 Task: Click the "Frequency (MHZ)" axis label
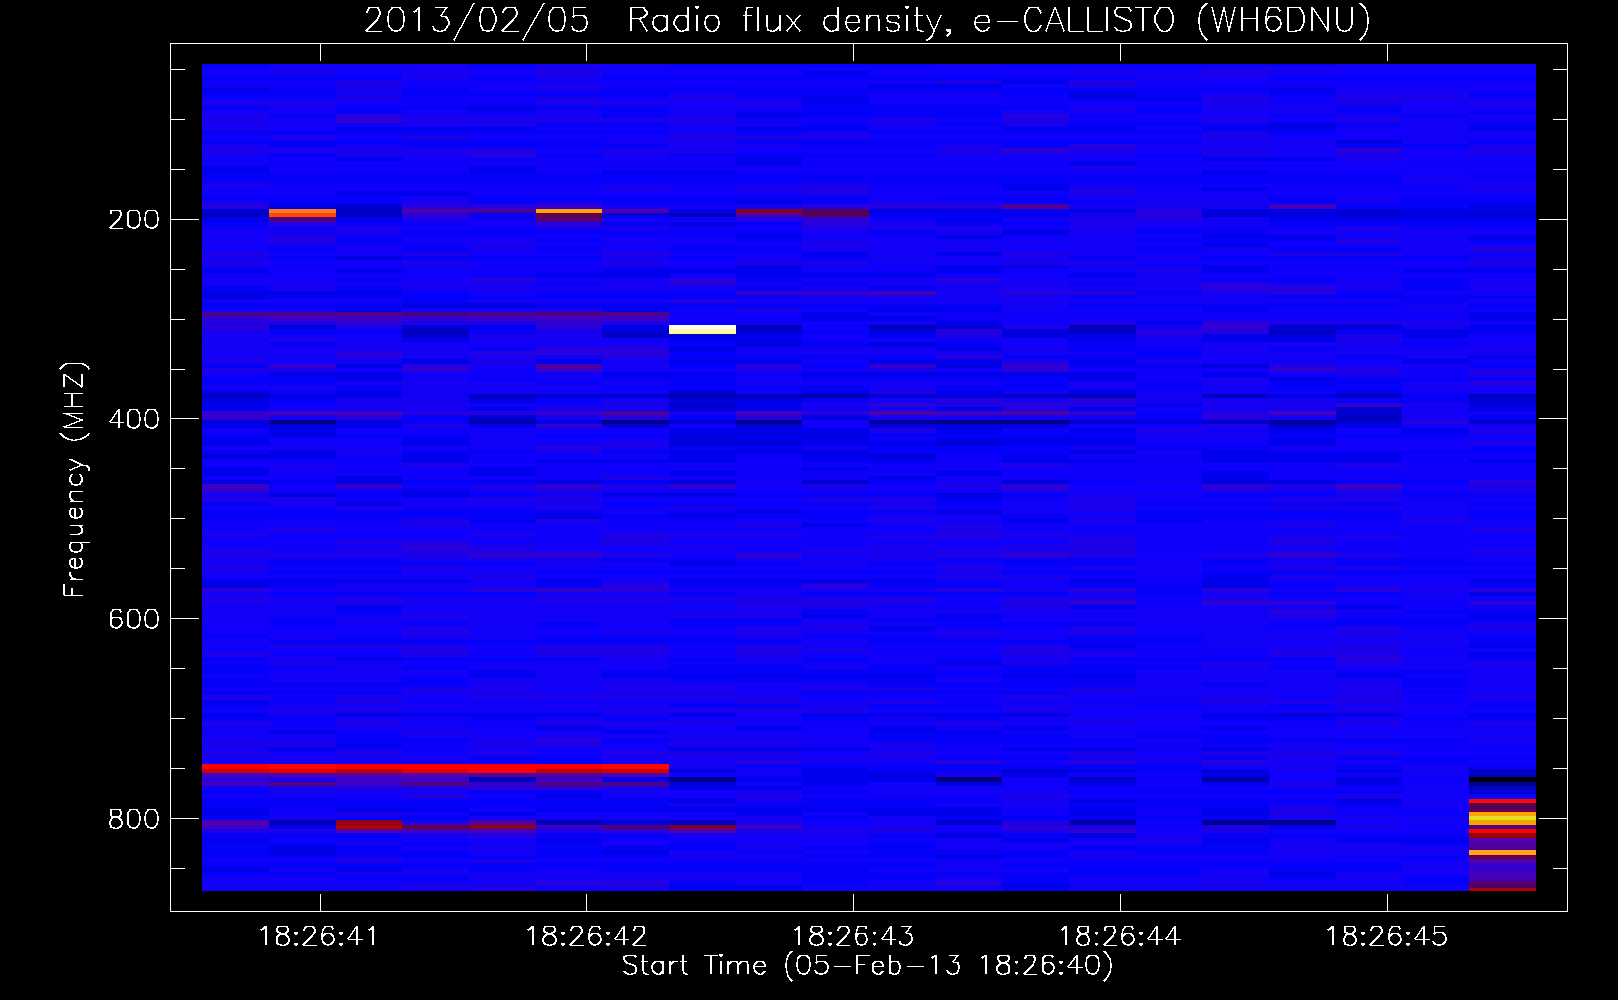pos(75,480)
